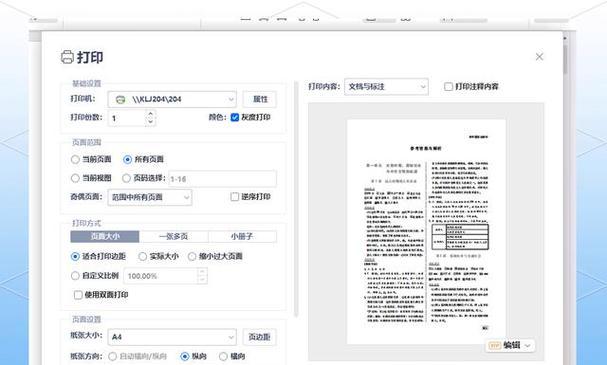Screen dimensions: 607x365
Task: Select 实际大小 radio option
Action: [142, 256]
